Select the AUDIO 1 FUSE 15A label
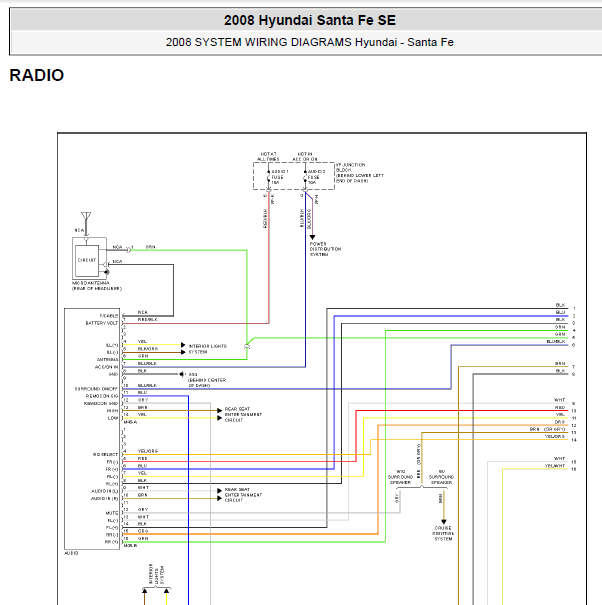602x605 pixels. [279, 177]
